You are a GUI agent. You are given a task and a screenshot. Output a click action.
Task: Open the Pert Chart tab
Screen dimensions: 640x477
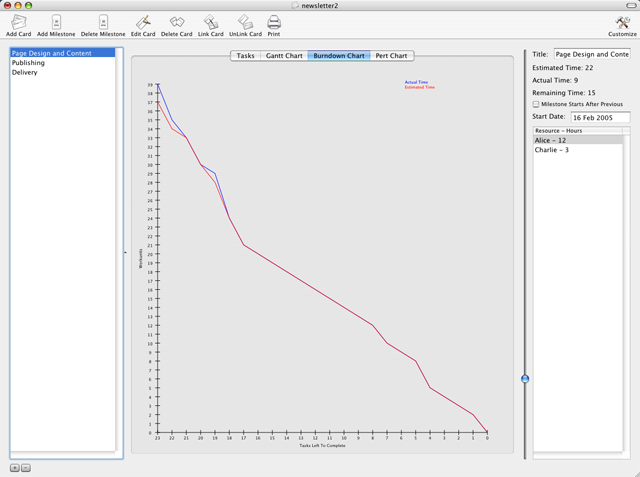click(x=391, y=56)
